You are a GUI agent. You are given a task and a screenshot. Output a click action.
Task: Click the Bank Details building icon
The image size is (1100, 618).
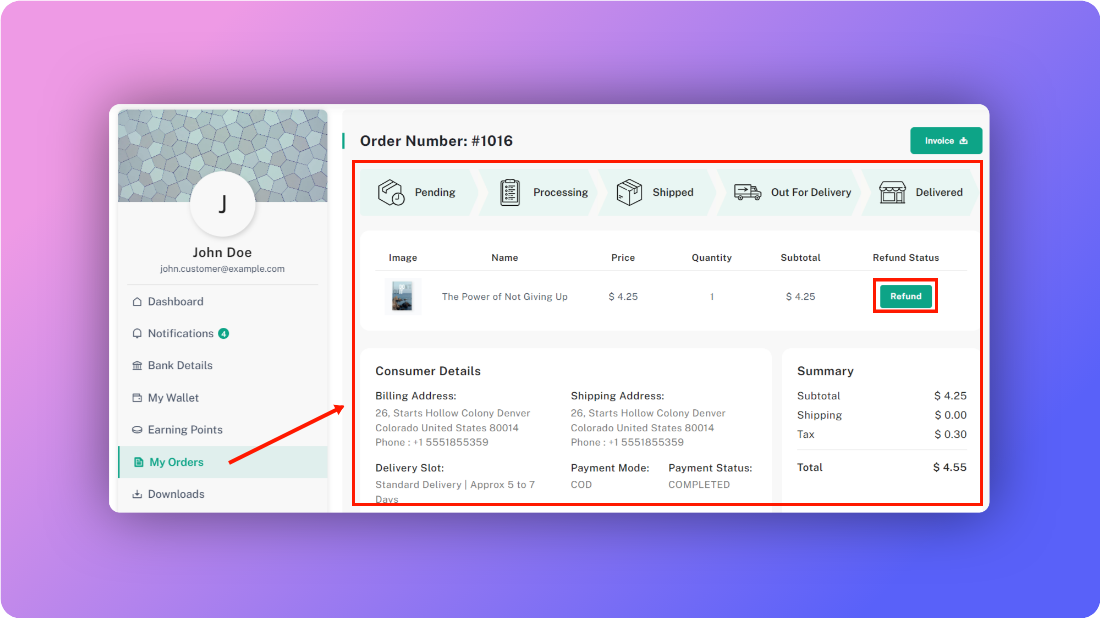pyautogui.click(x=137, y=366)
